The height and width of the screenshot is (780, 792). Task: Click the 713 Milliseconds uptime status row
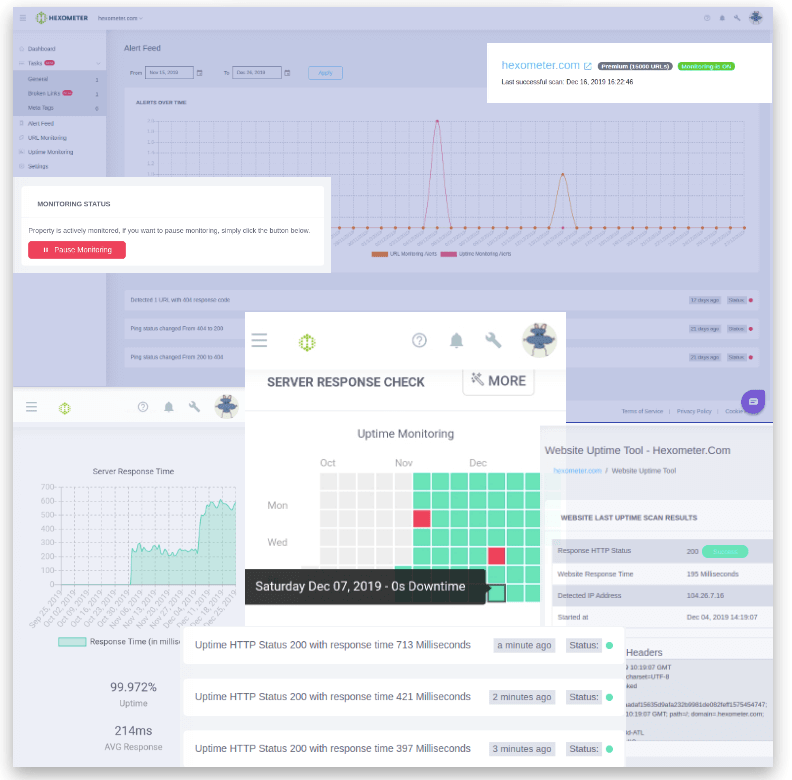404,645
